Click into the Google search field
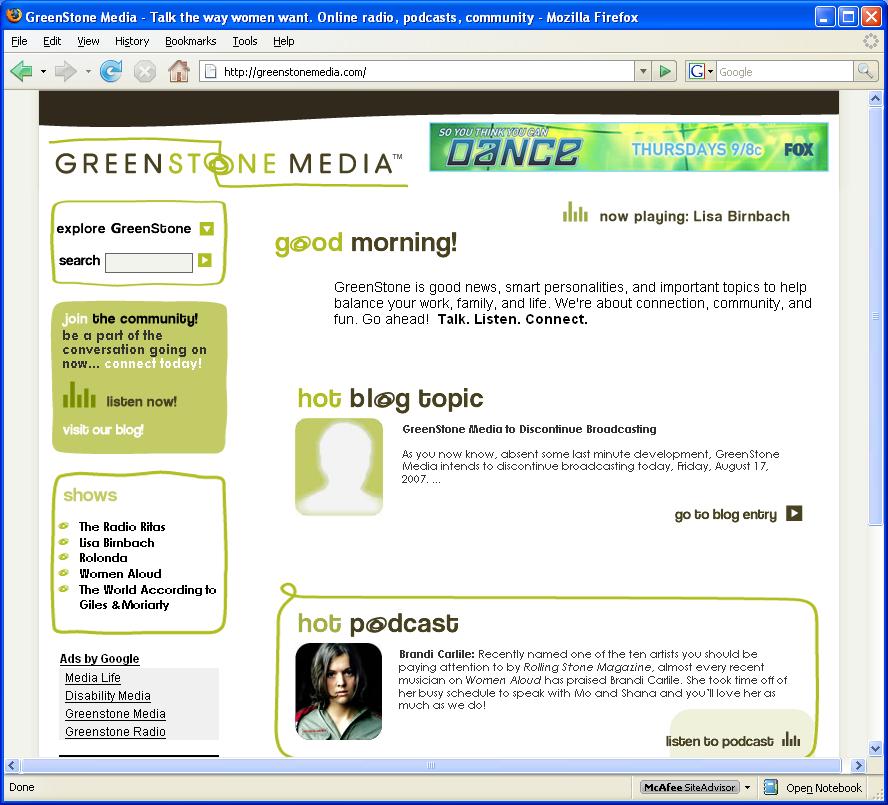 (x=785, y=71)
